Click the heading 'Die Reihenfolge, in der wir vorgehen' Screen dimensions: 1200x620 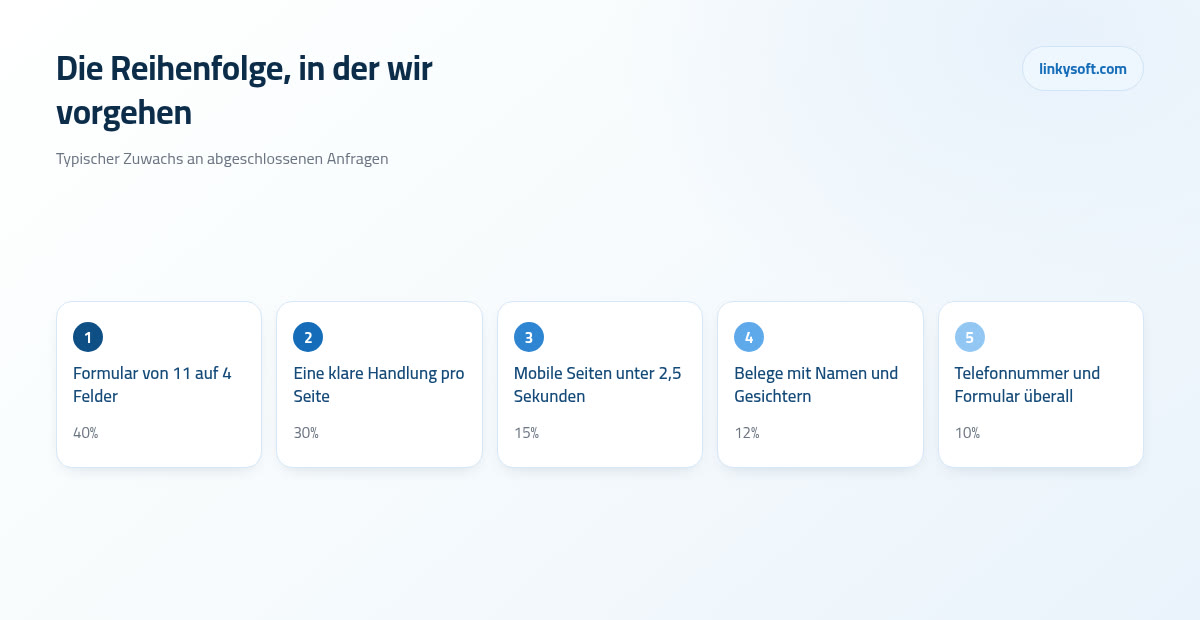point(244,90)
